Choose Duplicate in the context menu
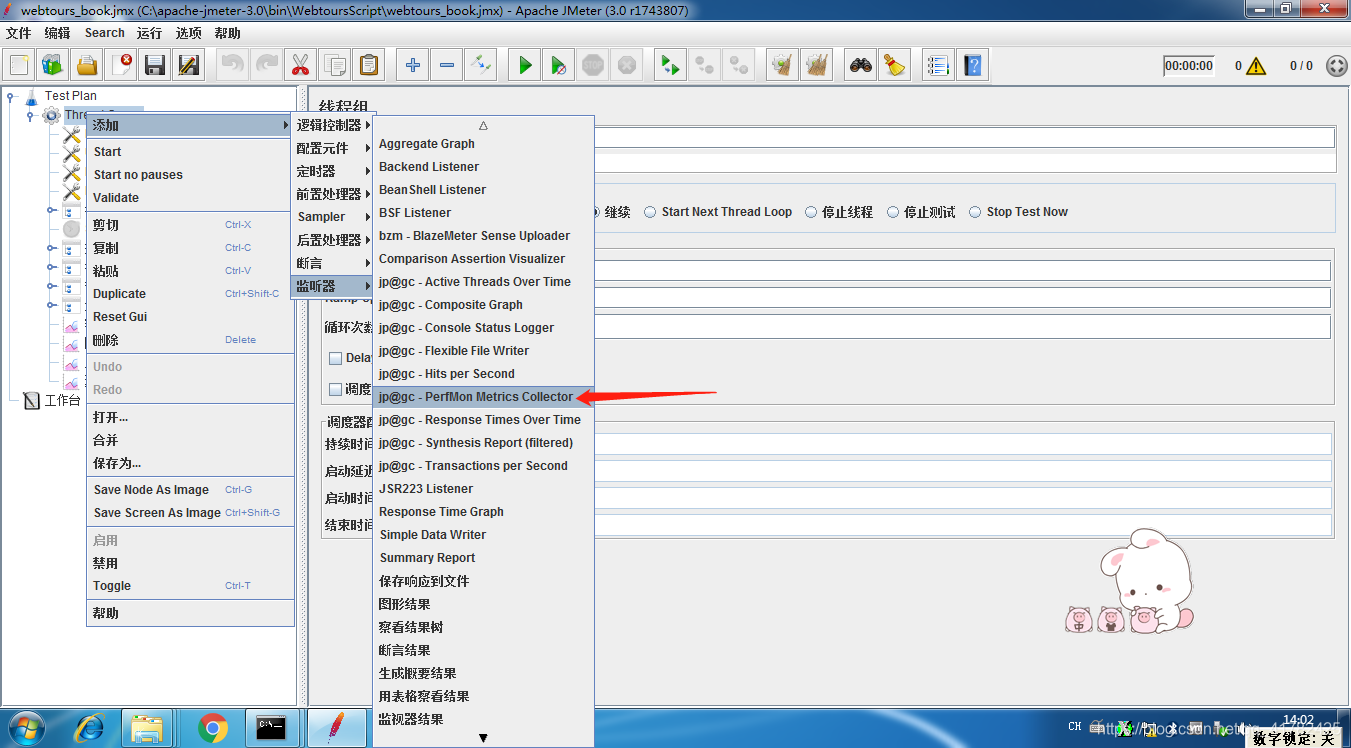The width and height of the screenshot is (1351, 748). pos(190,294)
